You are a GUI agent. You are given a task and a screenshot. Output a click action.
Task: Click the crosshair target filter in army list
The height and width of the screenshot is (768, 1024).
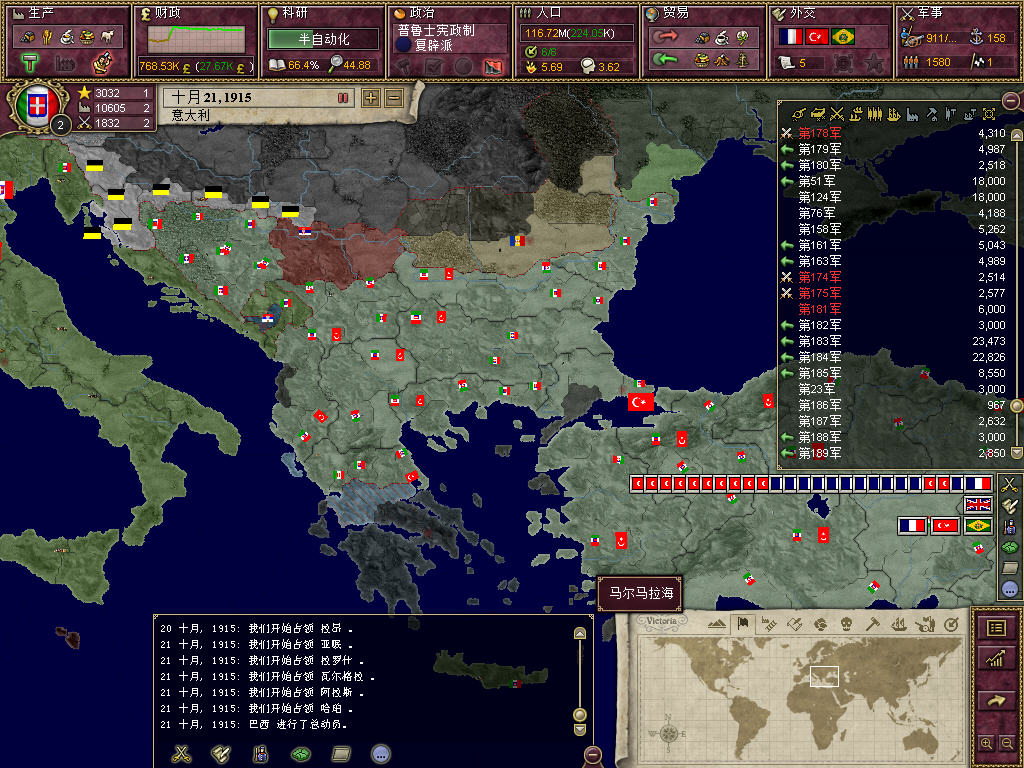(x=989, y=114)
